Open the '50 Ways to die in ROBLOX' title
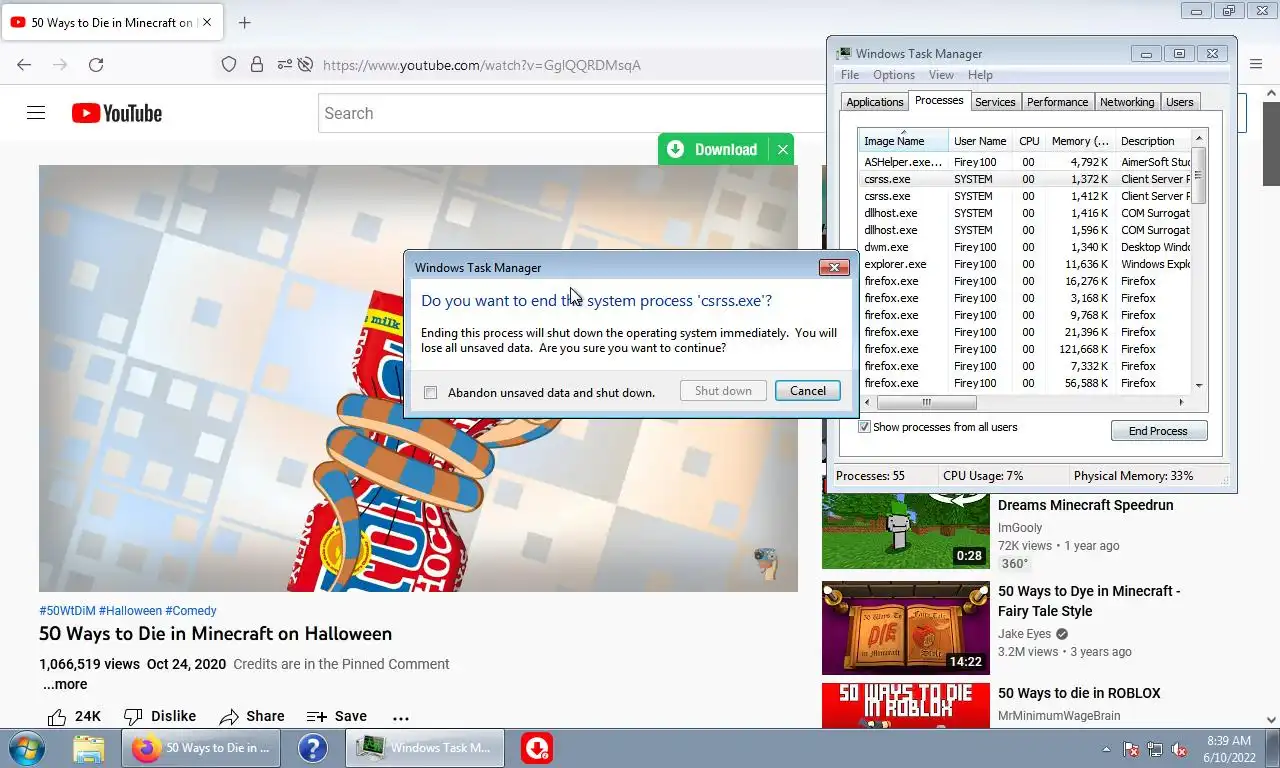 click(1079, 693)
